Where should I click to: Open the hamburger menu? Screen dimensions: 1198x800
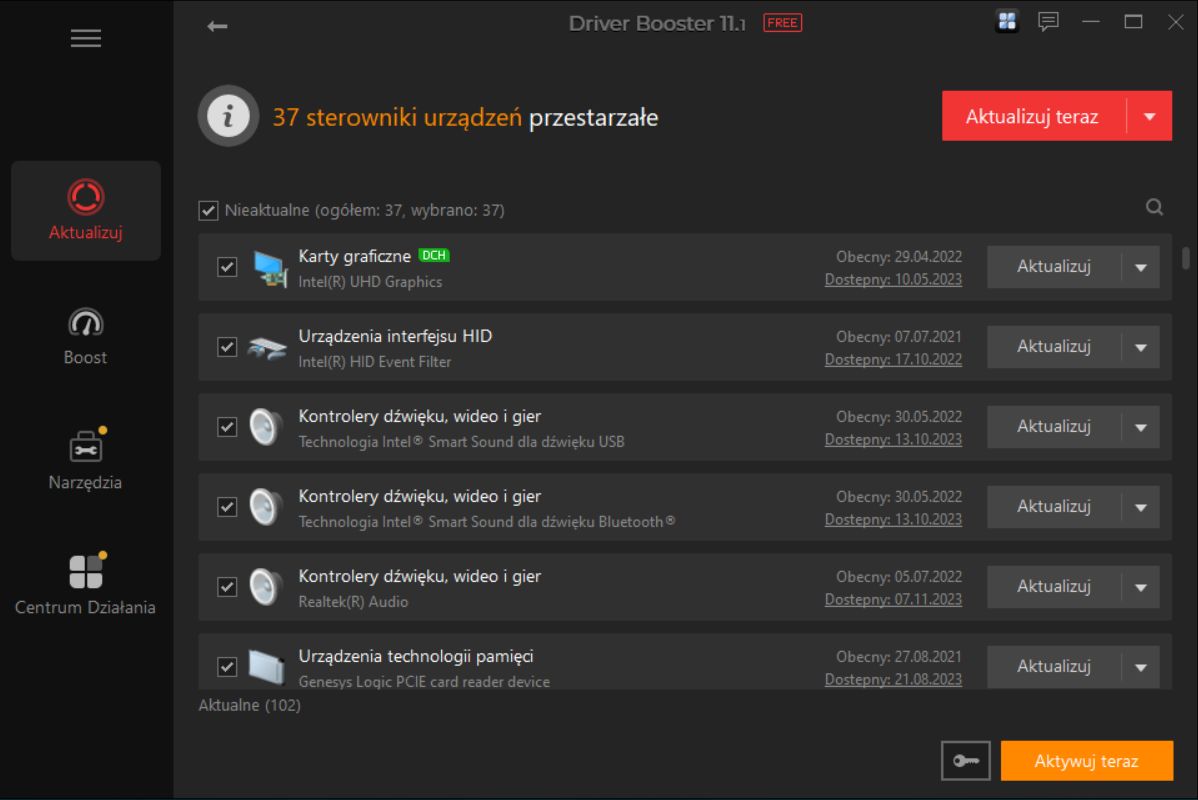[x=86, y=38]
